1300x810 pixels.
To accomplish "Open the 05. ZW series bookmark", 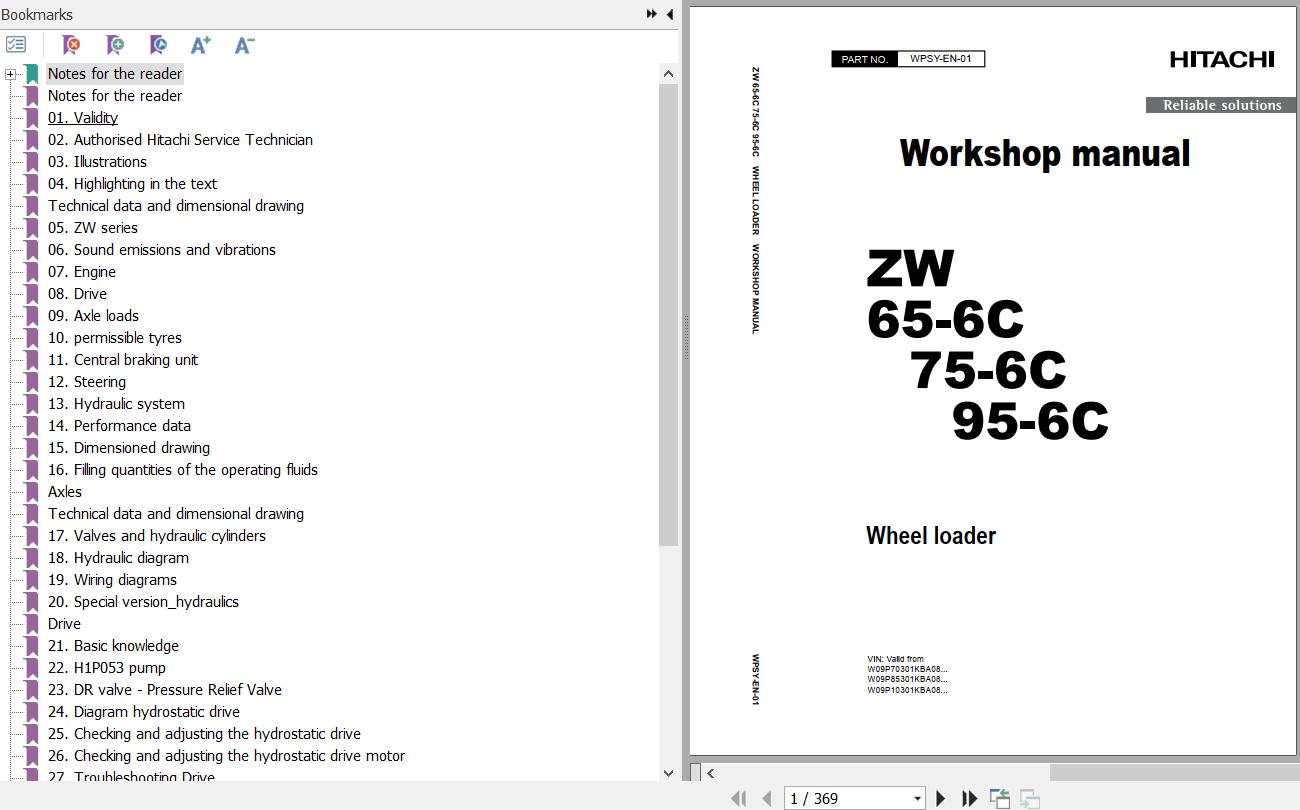I will (93, 228).
